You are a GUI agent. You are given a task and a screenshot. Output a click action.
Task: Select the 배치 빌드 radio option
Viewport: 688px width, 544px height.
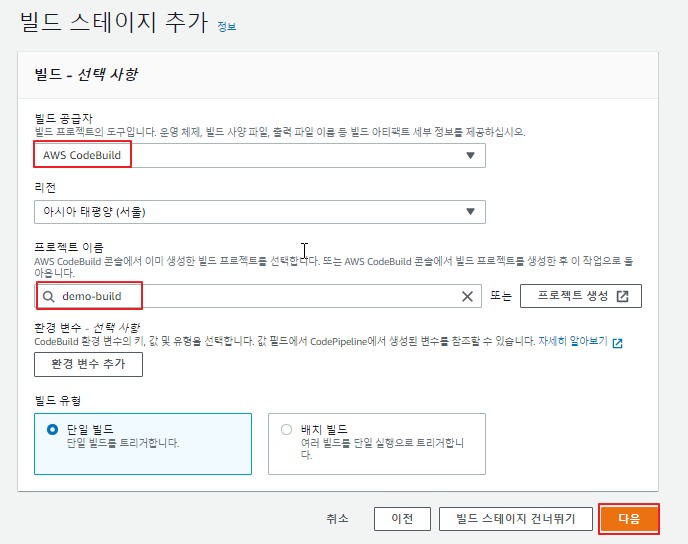[287, 429]
